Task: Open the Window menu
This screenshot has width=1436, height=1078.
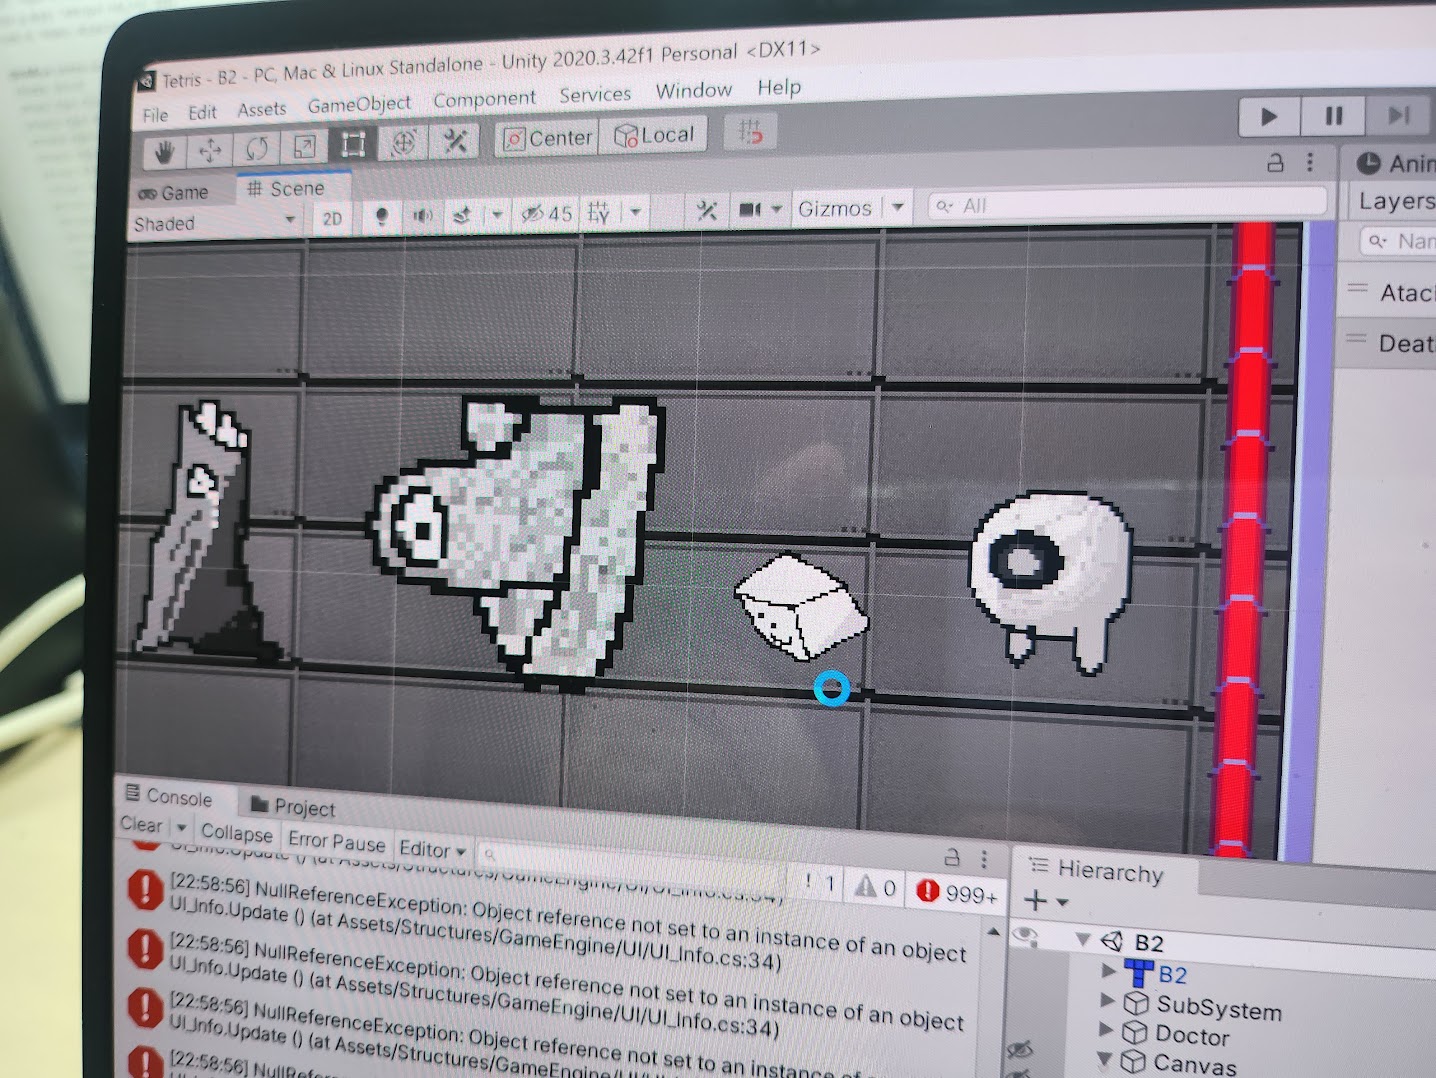Action: [x=694, y=90]
